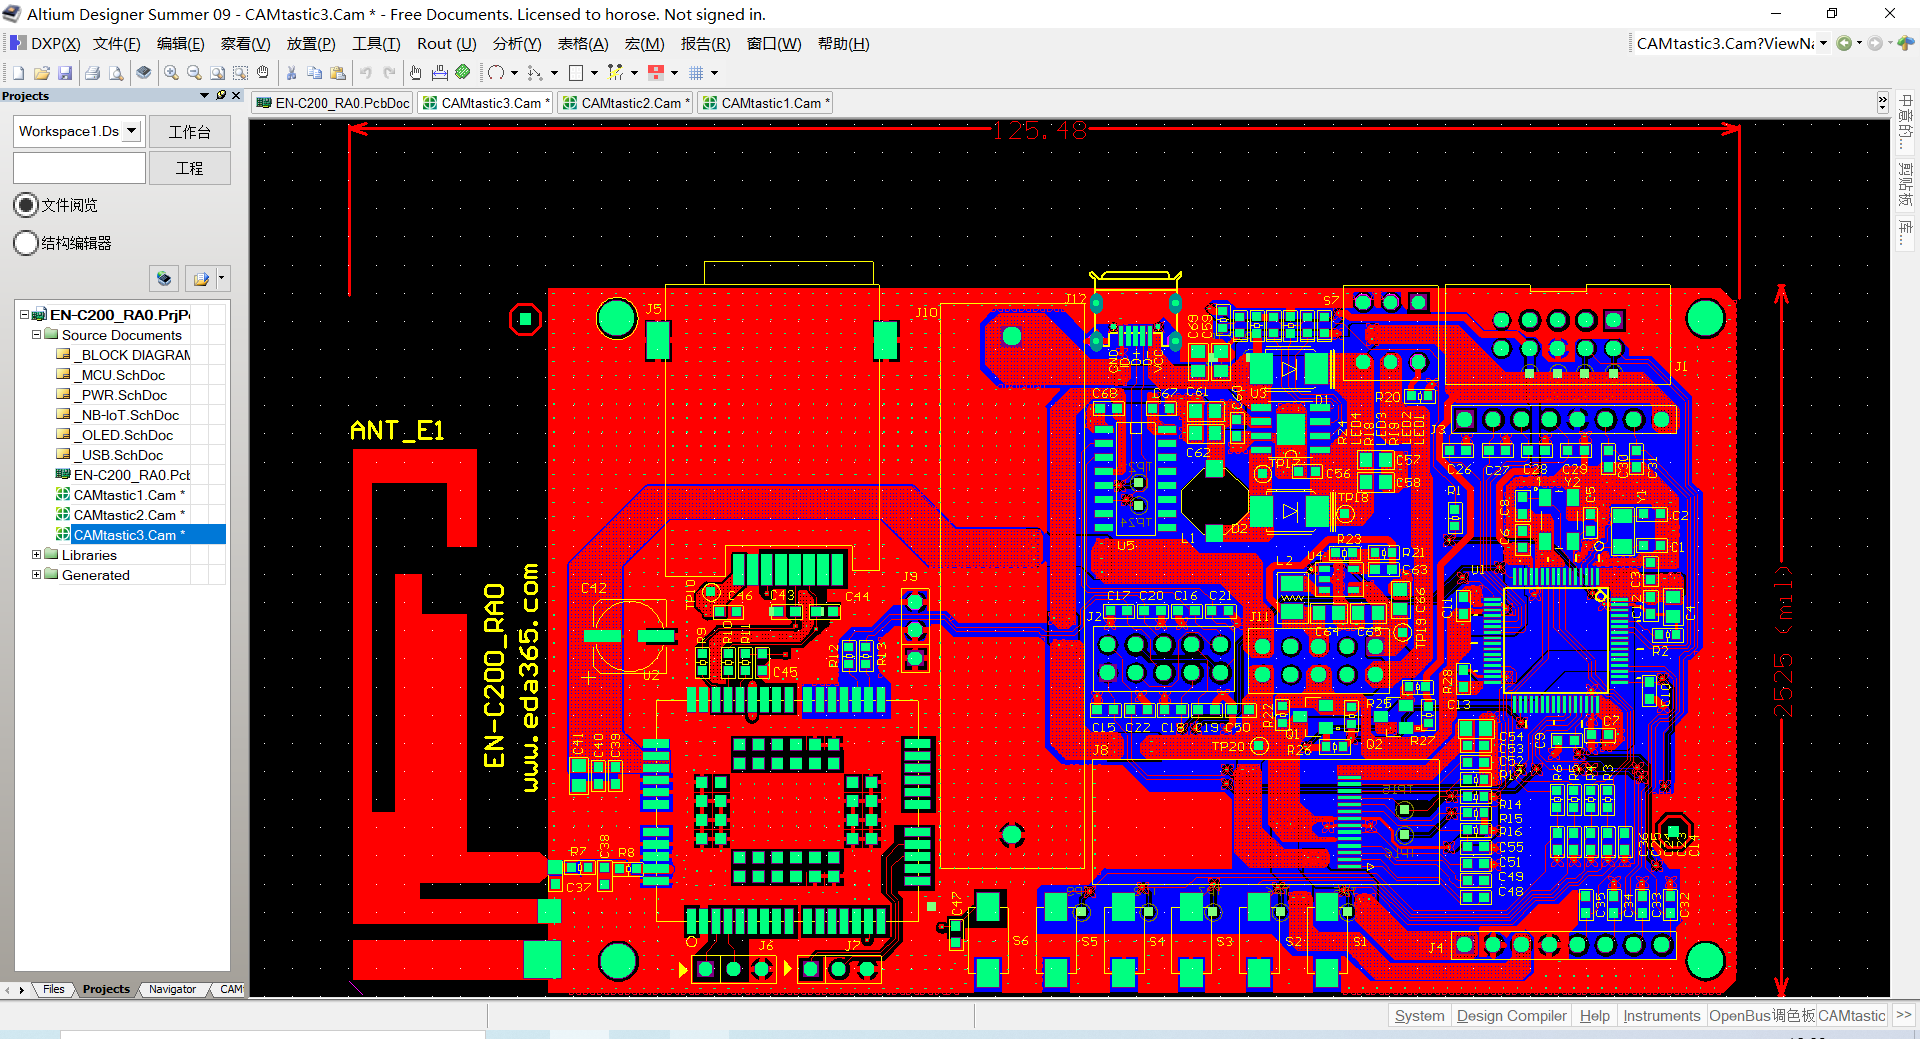Select the 结构编辑器 radio button
The width and height of the screenshot is (1920, 1039).
tap(27, 243)
